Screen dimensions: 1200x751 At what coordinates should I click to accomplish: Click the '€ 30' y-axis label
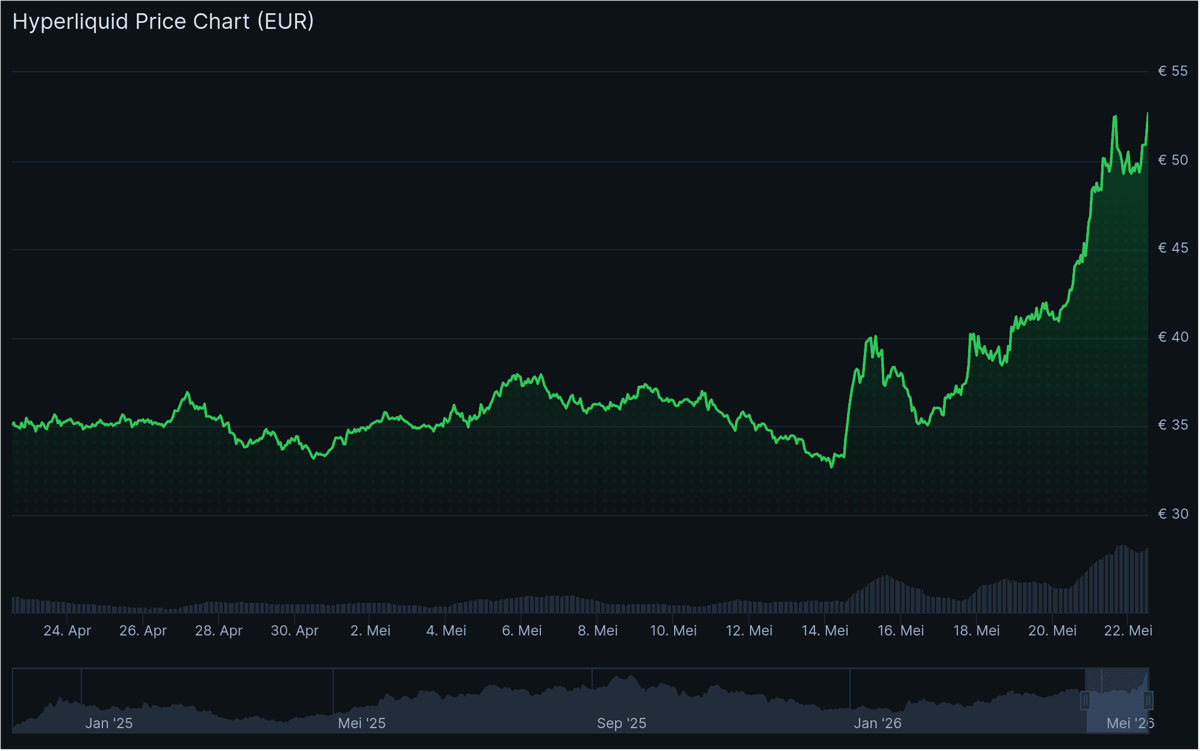(1173, 514)
